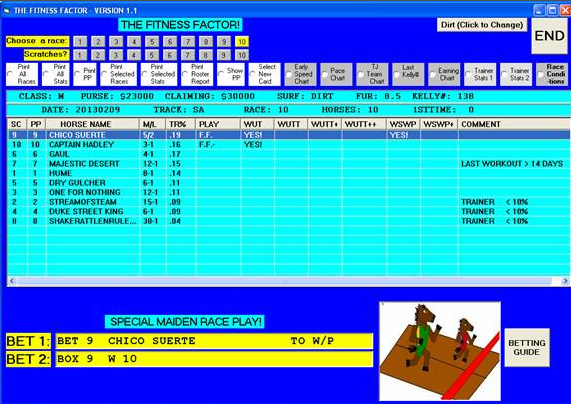Open the Race Conditions option
Image resolution: width=571 pixels, height=404 pixels.
coord(553,74)
